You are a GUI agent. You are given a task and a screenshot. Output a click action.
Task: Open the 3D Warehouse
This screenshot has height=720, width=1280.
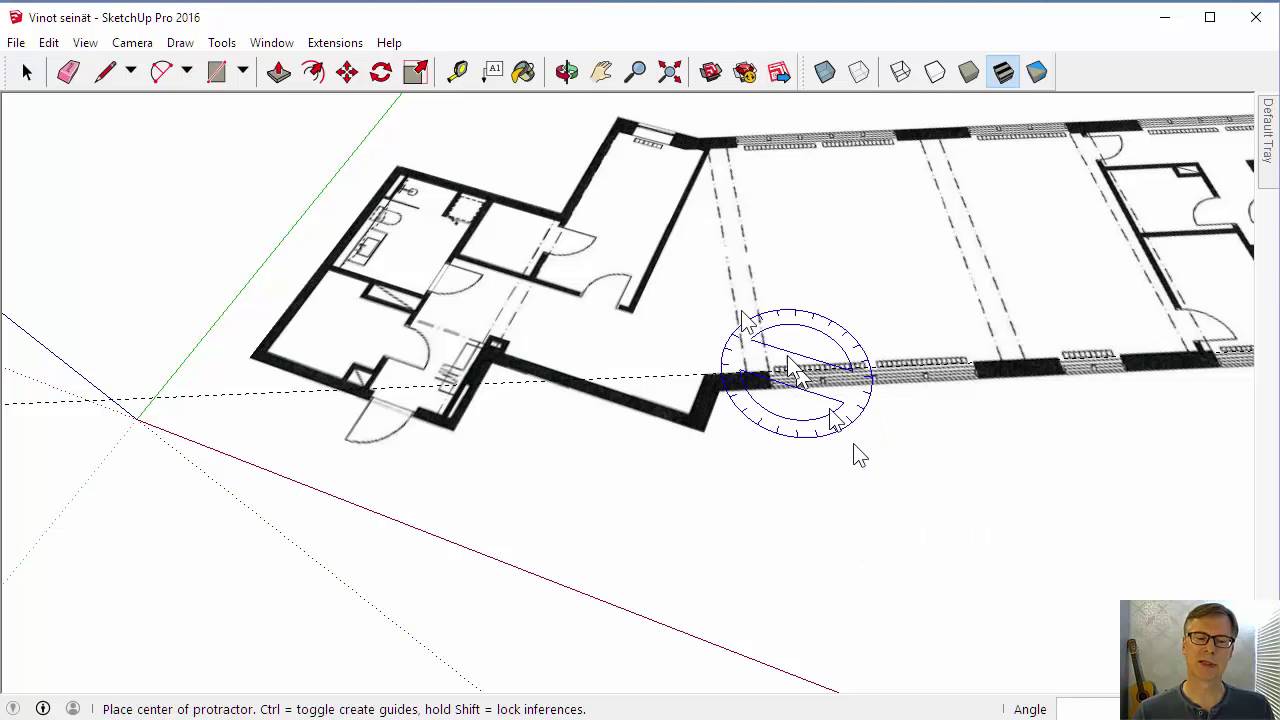(x=711, y=72)
